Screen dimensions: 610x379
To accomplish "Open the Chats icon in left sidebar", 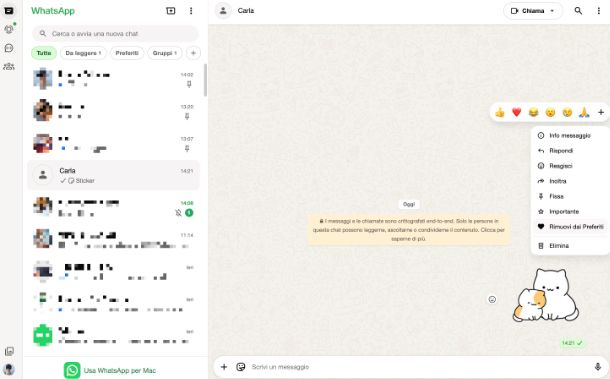I will coord(9,11).
